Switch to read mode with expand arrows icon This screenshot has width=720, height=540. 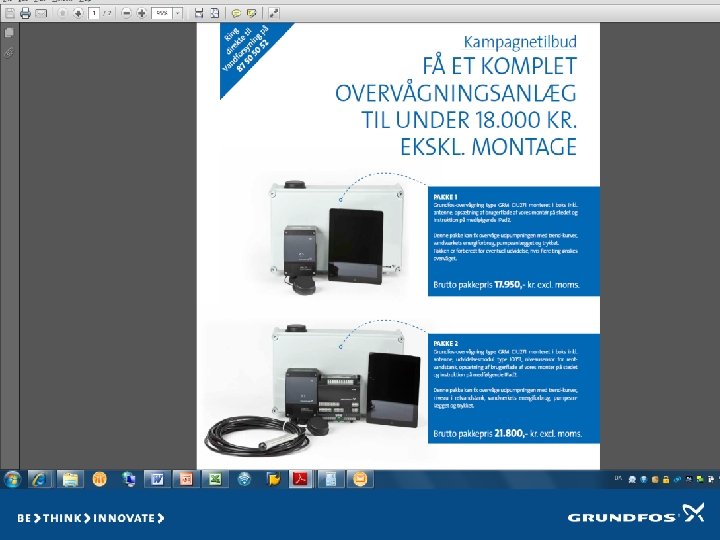274,13
